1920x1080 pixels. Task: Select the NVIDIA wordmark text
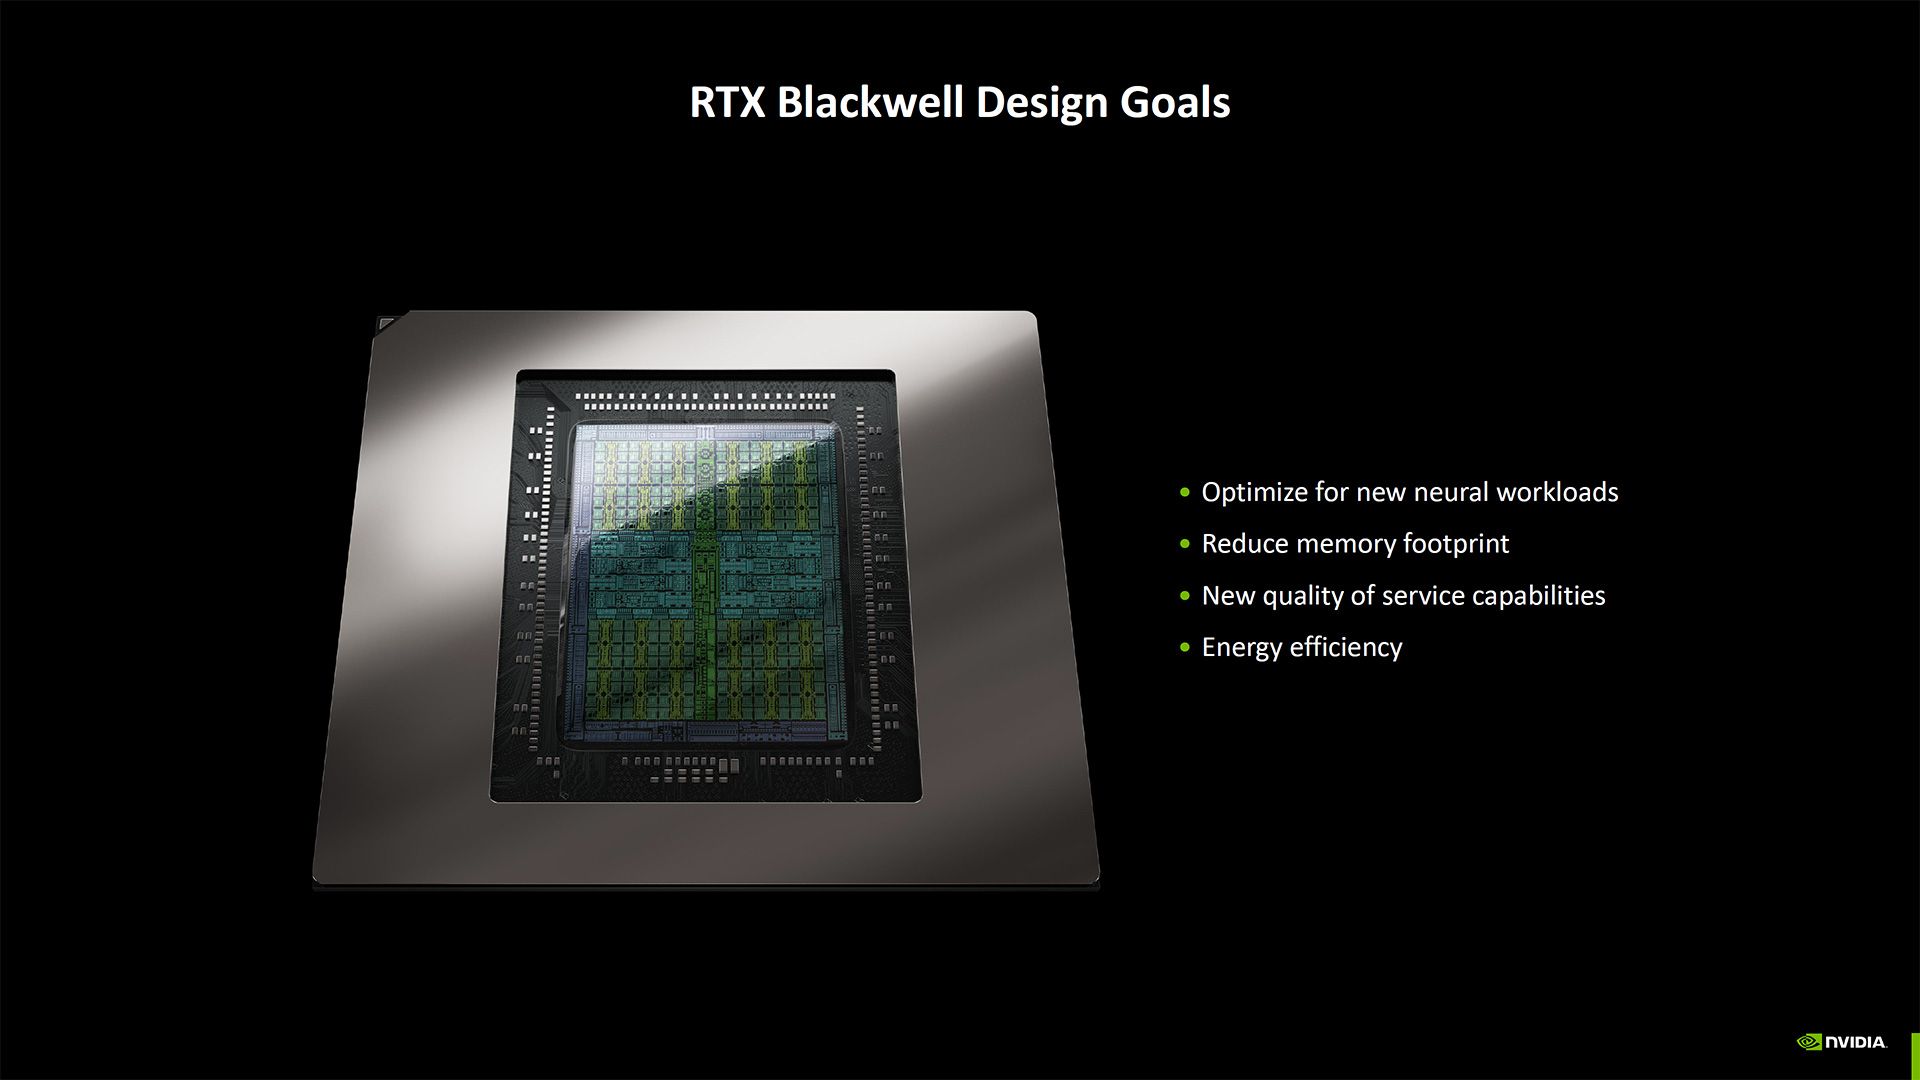tap(1856, 1042)
